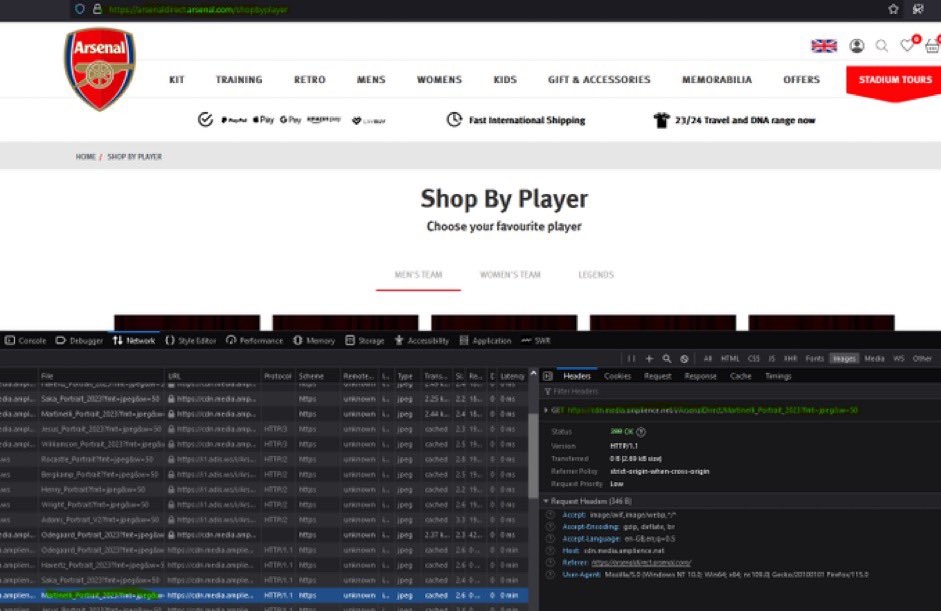Open the user account icon
941x611 pixels.
pyautogui.click(x=856, y=46)
